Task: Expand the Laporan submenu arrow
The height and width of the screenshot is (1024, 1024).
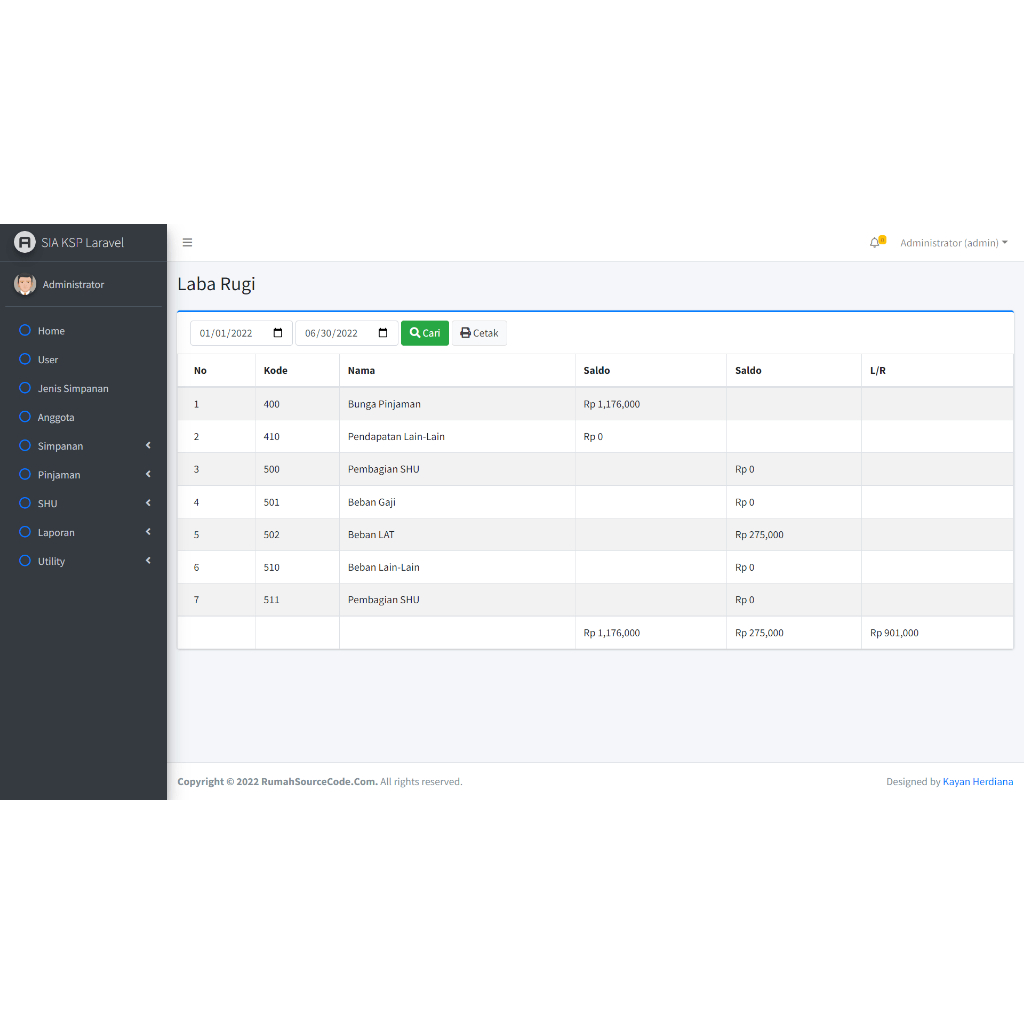Action: 148,532
